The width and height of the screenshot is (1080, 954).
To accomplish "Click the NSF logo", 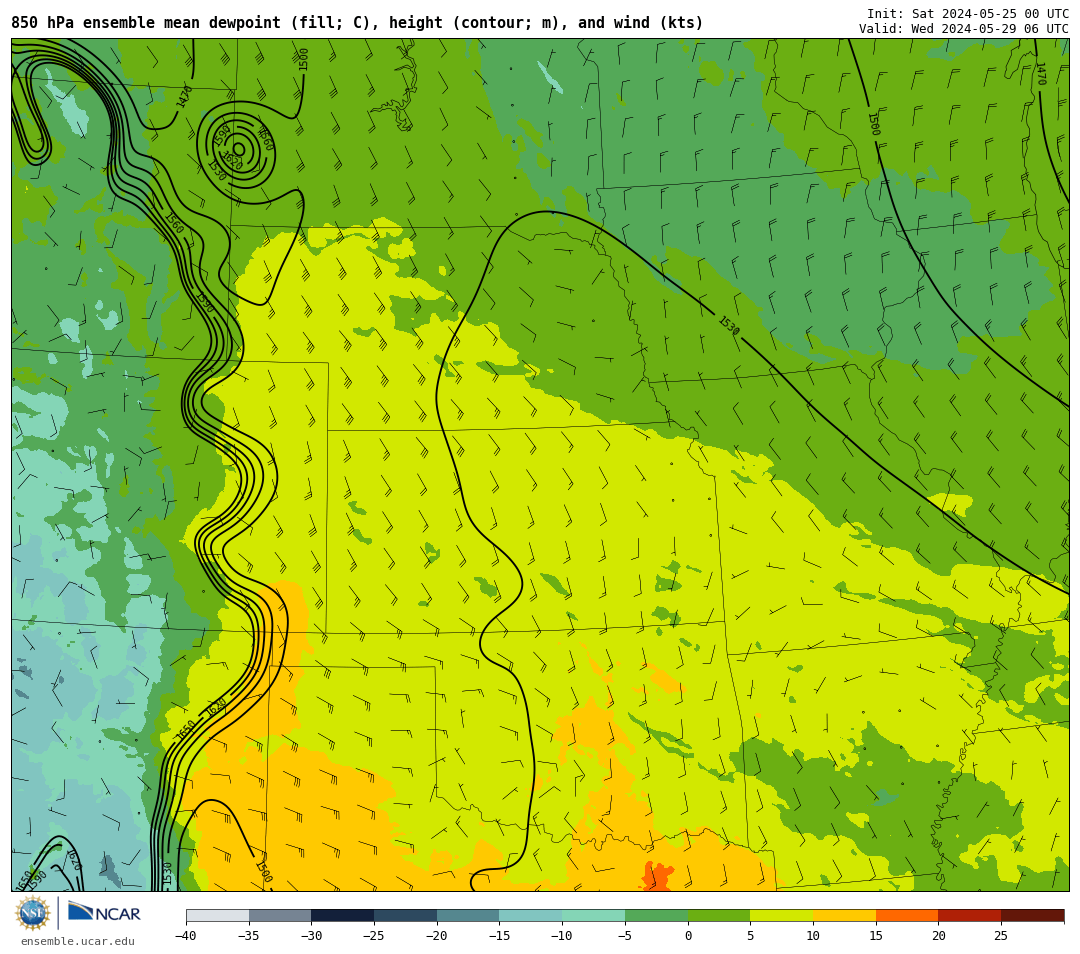I will 33,913.
